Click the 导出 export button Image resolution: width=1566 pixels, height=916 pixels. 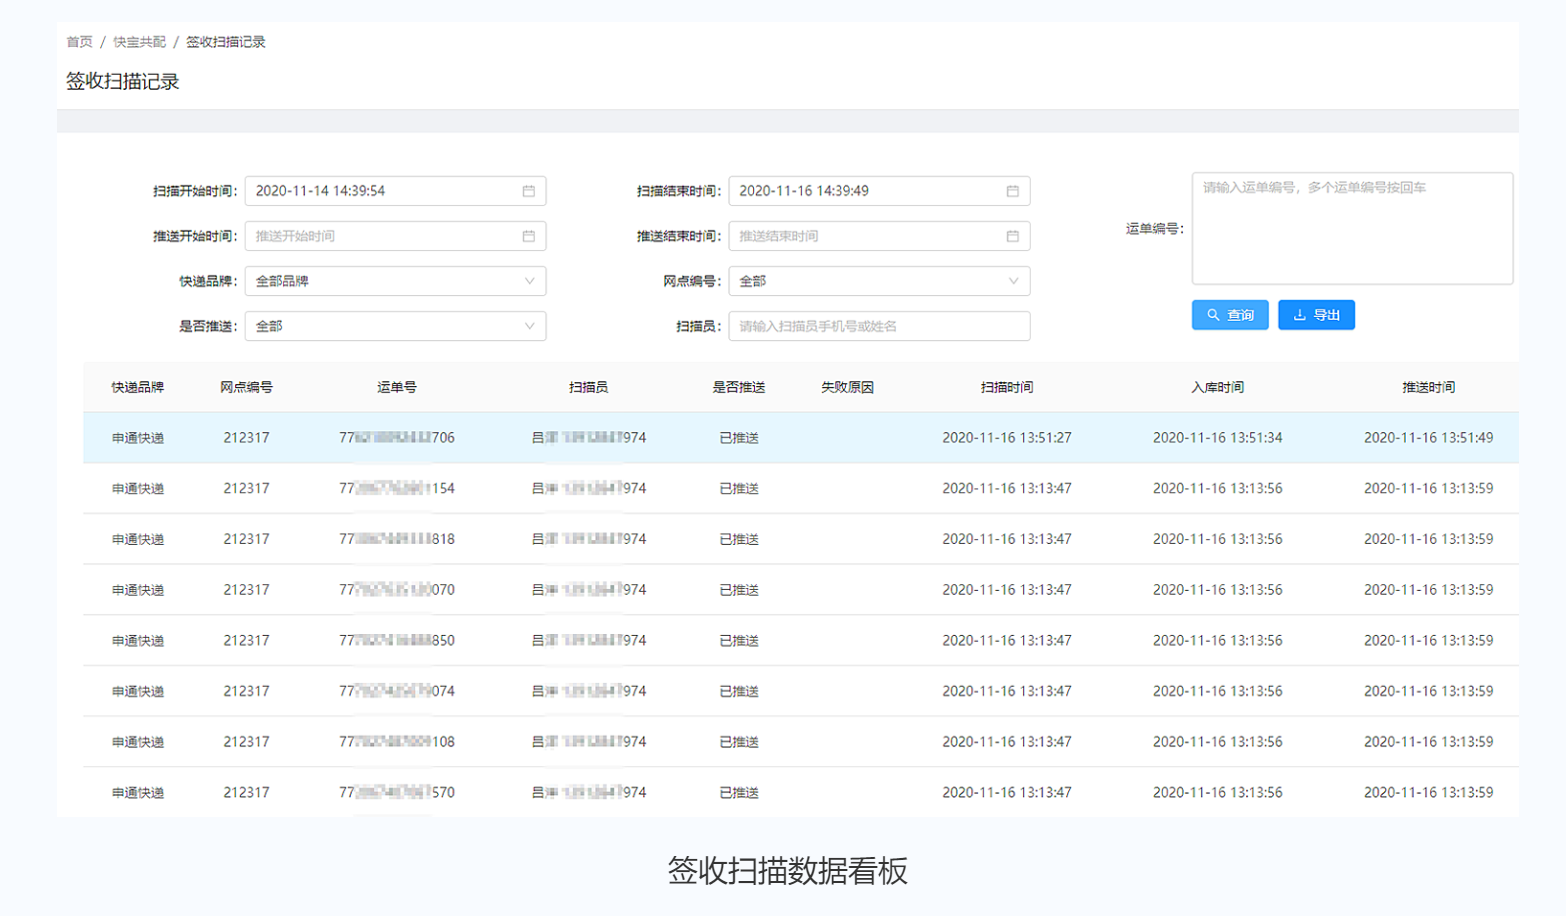click(x=1316, y=315)
